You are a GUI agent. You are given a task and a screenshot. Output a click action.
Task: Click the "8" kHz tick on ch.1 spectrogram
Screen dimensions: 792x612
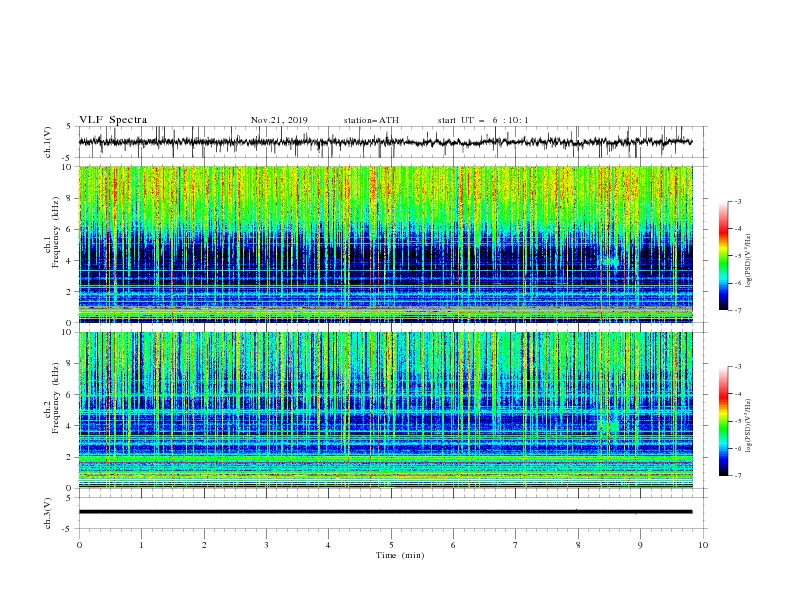(x=70, y=198)
